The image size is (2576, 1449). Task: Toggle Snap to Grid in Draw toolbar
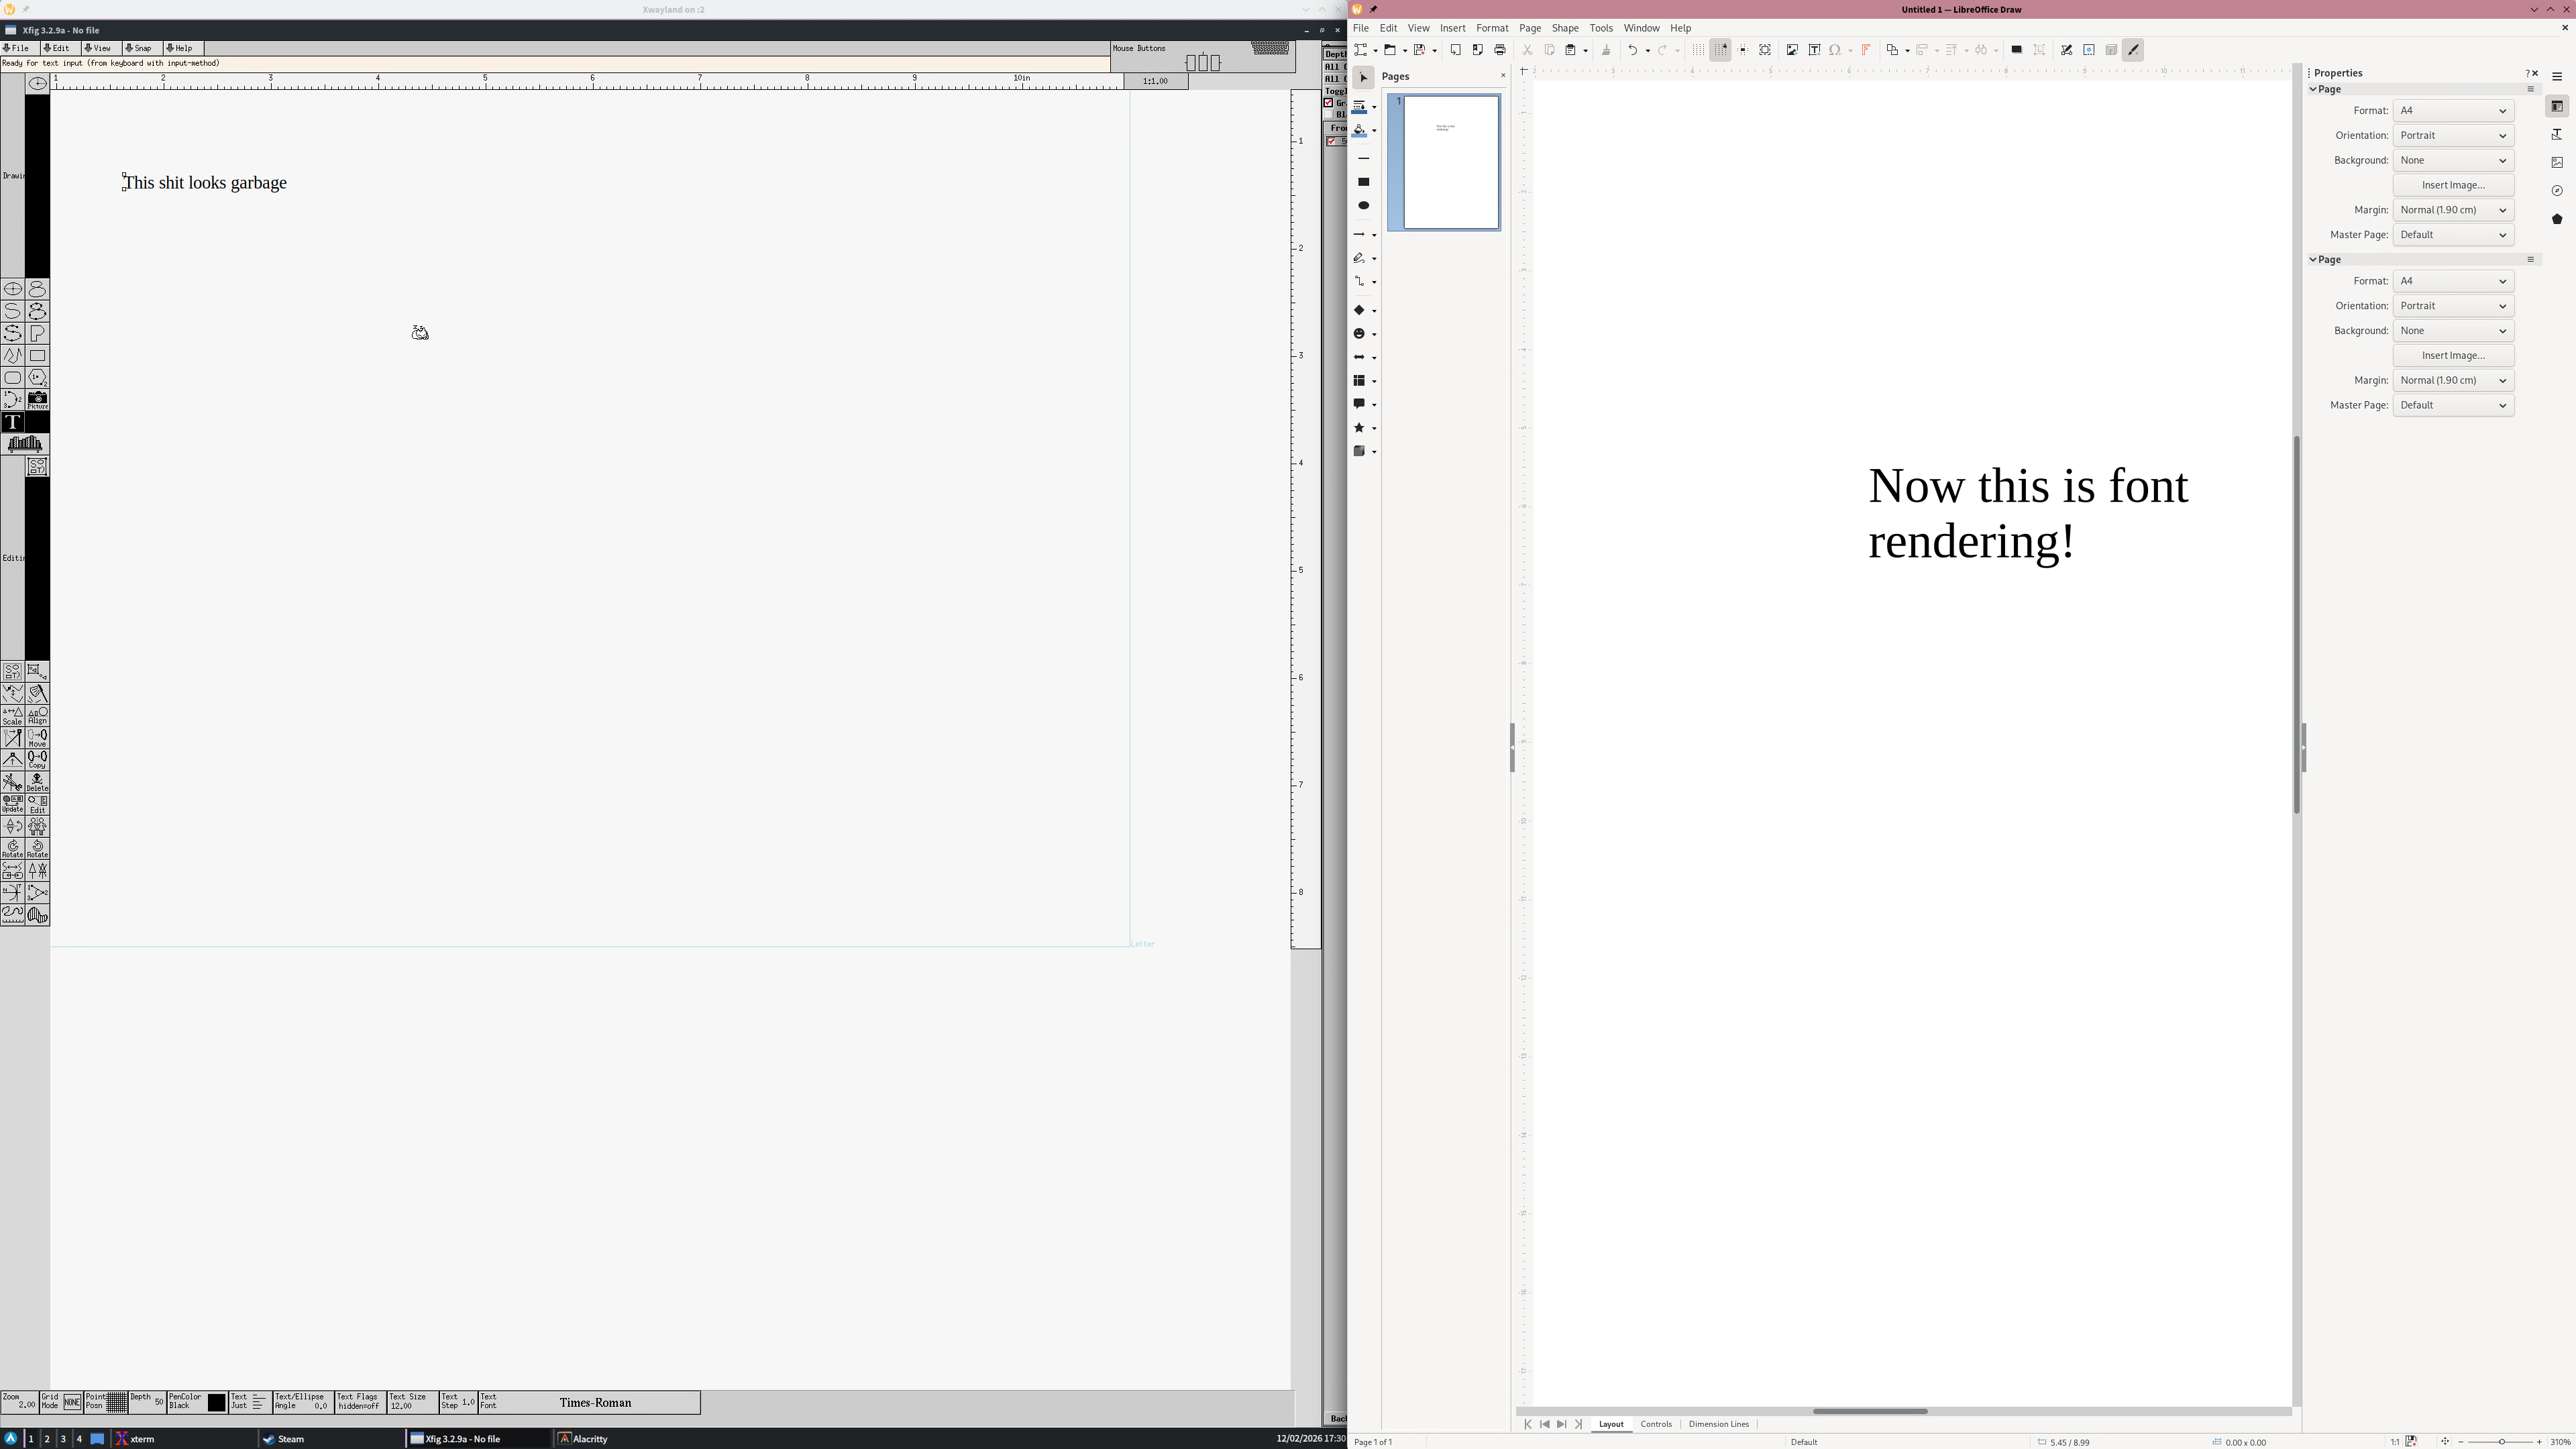coord(1720,50)
